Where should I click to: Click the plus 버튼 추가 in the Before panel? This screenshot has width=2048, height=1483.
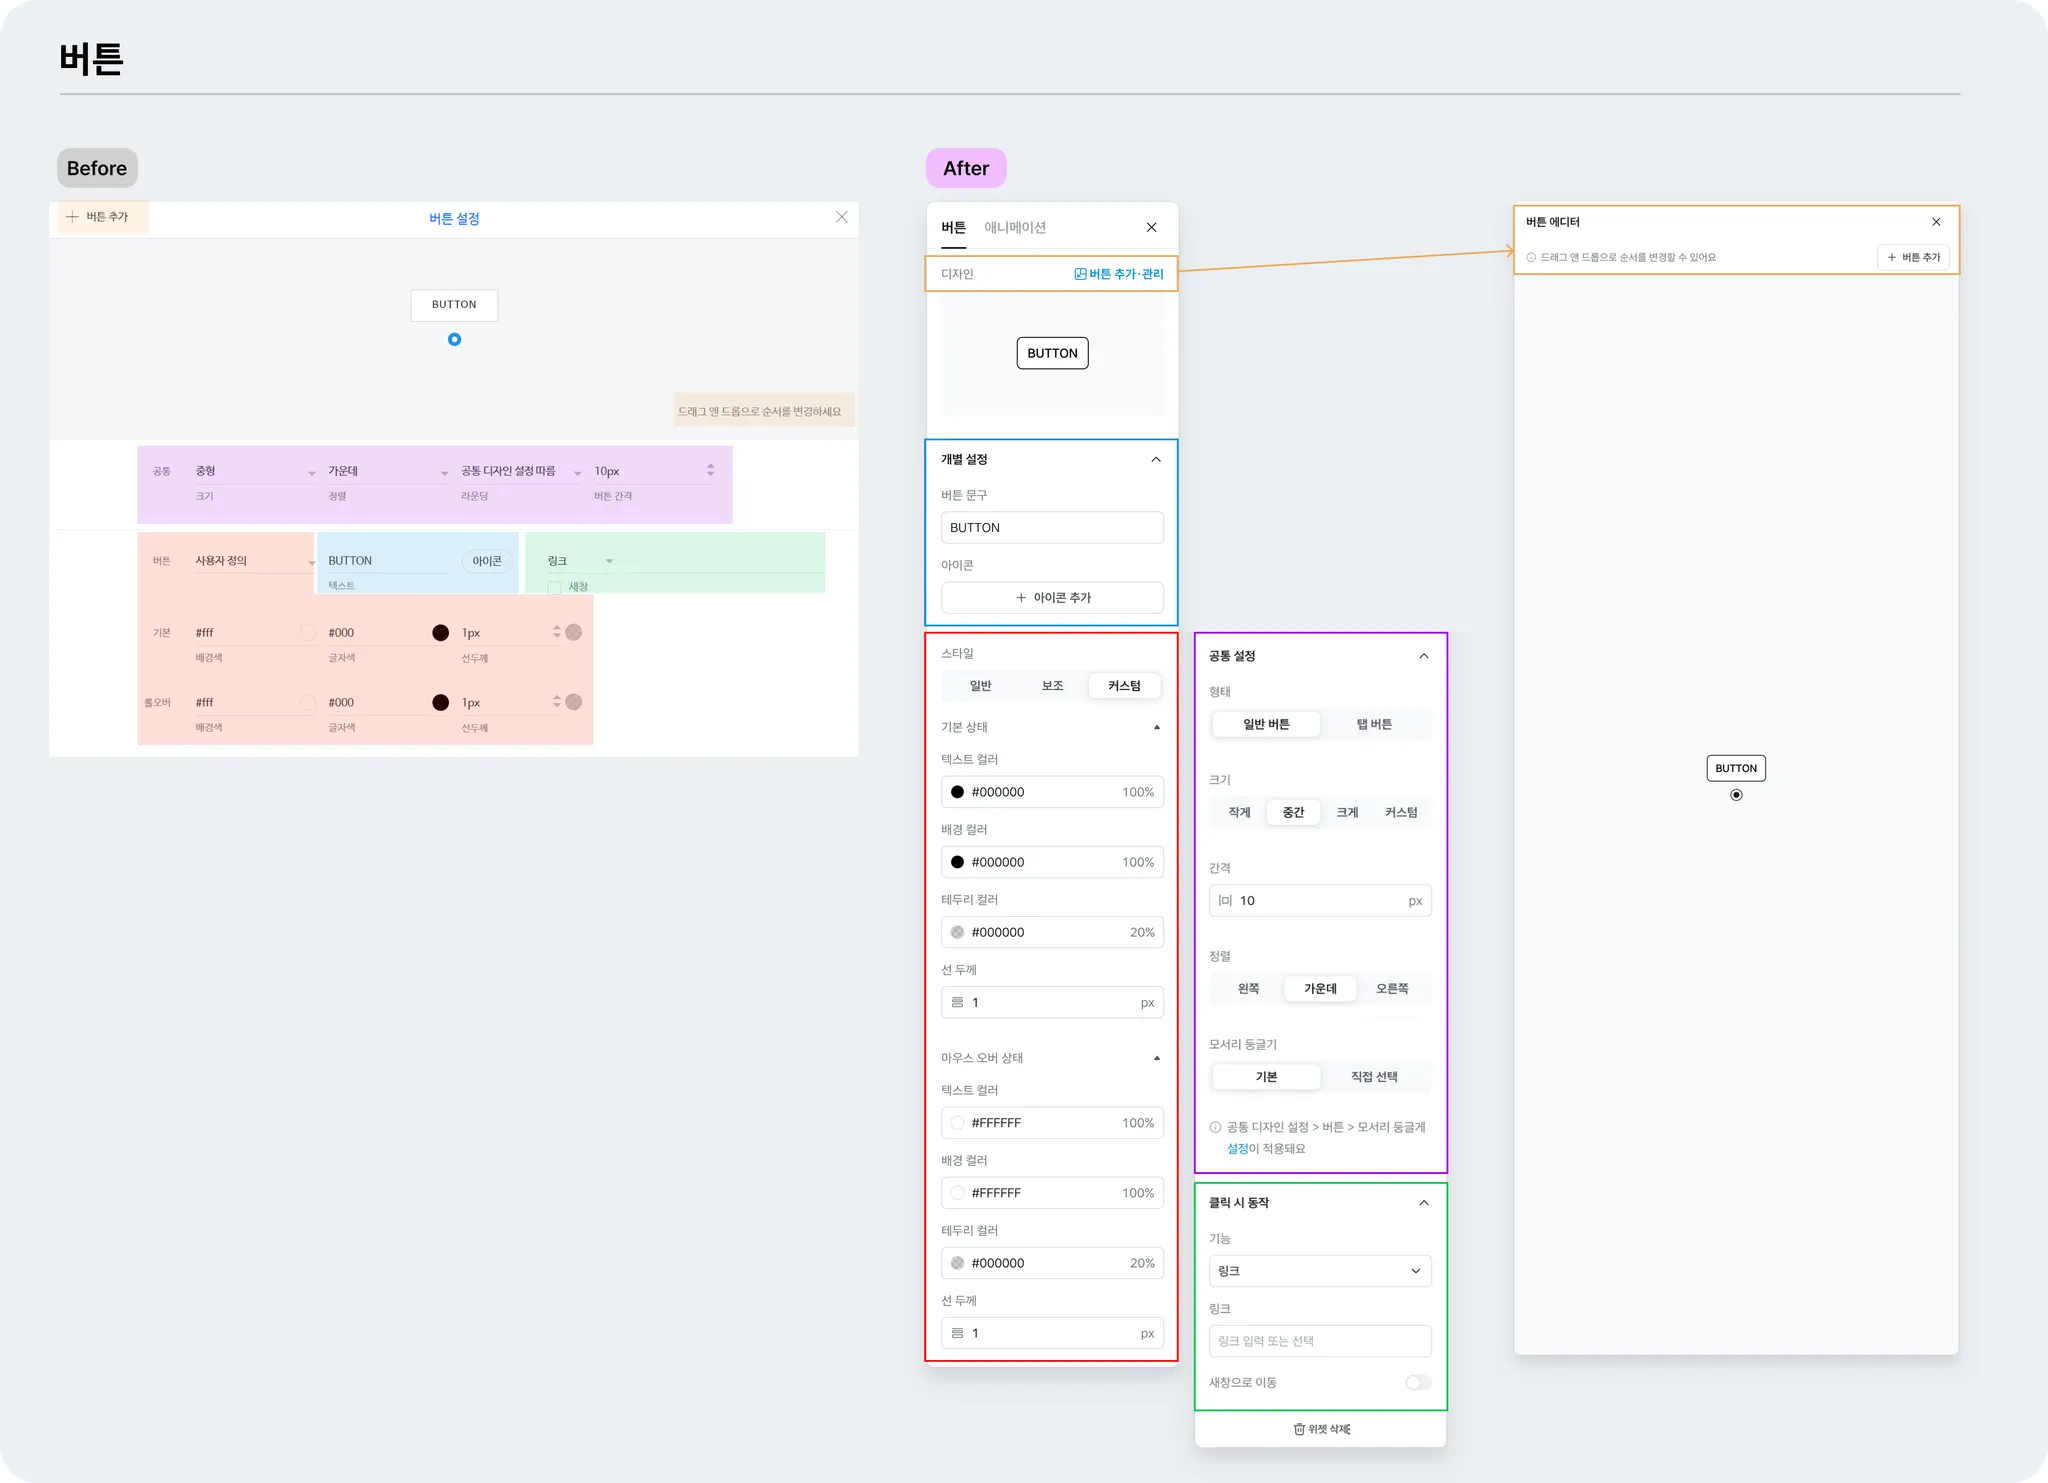(72, 217)
